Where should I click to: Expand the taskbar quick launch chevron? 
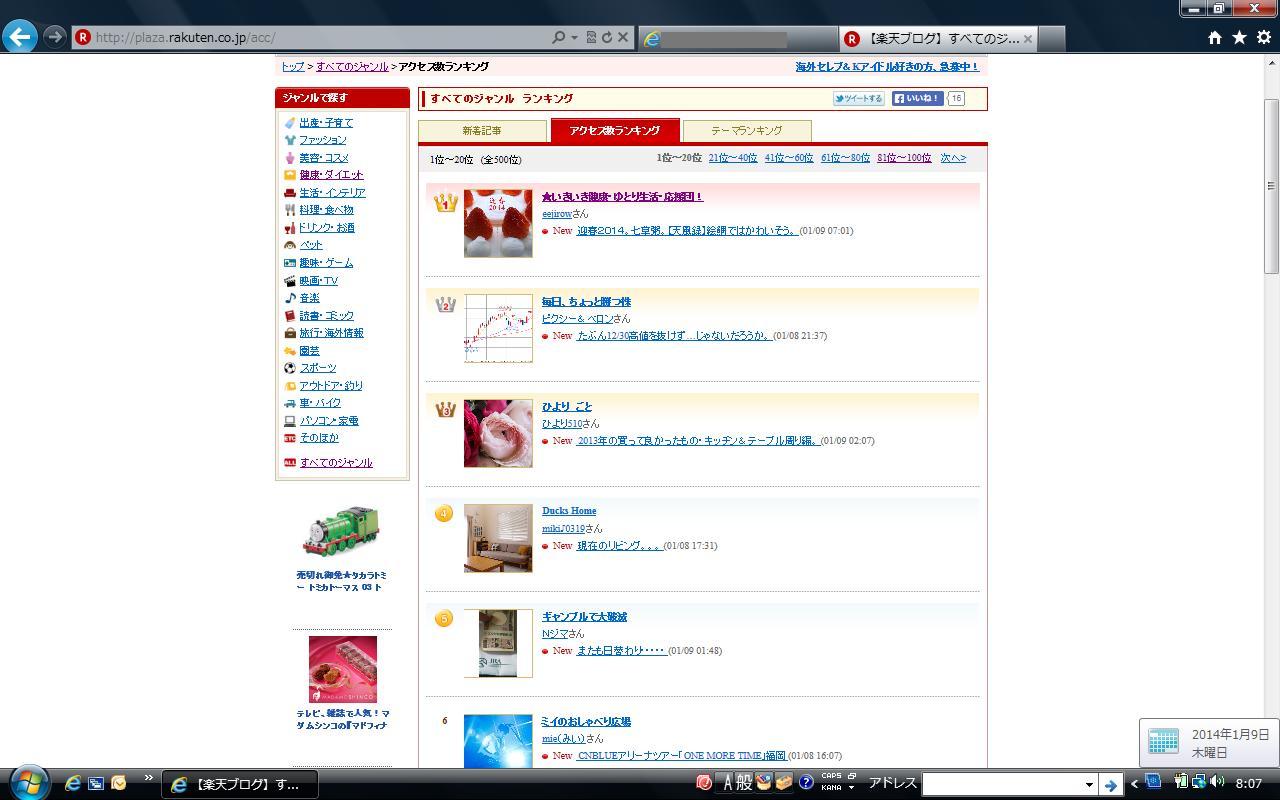pos(149,778)
